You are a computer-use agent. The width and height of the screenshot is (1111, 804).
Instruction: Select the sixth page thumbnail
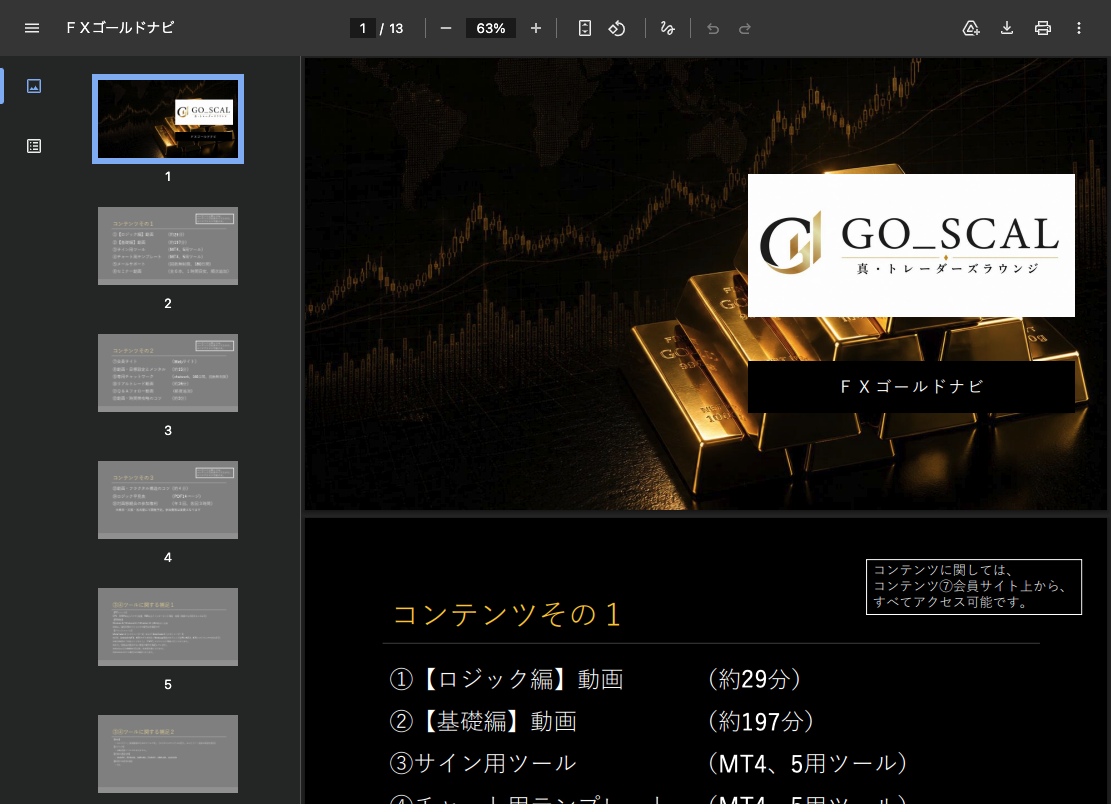click(168, 754)
